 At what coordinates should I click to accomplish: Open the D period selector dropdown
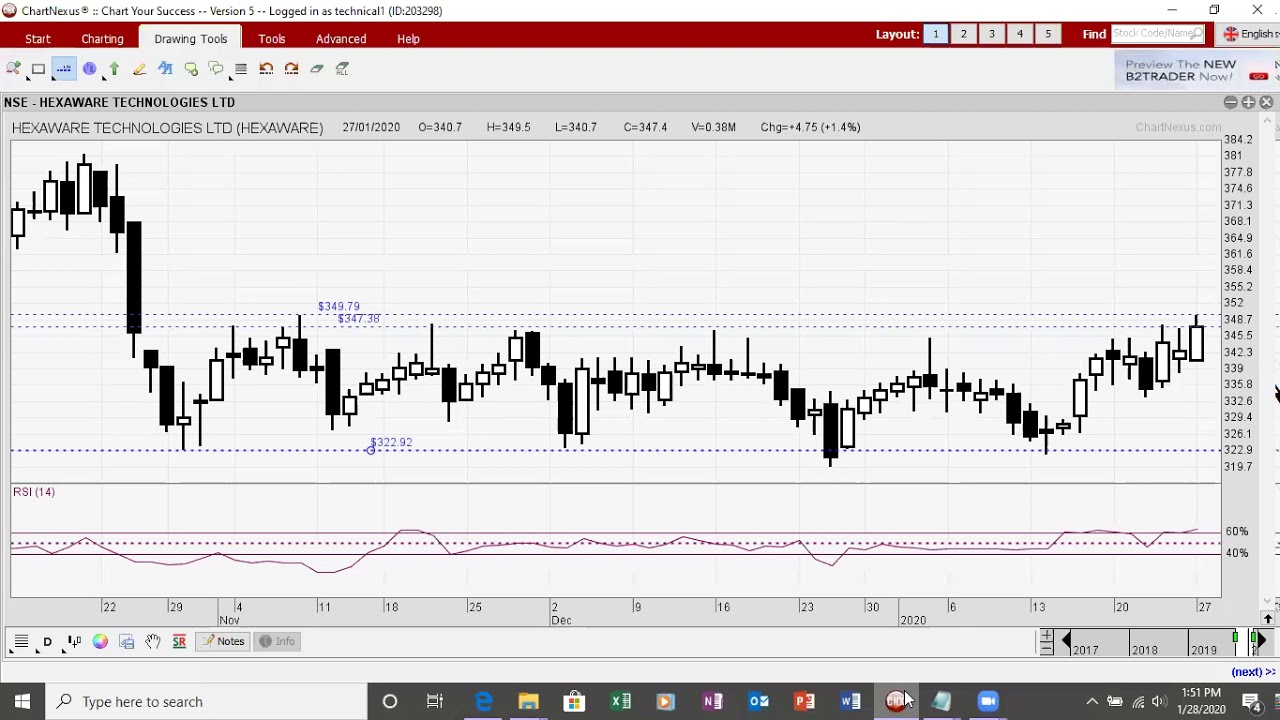pyautogui.click(x=47, y=642)
